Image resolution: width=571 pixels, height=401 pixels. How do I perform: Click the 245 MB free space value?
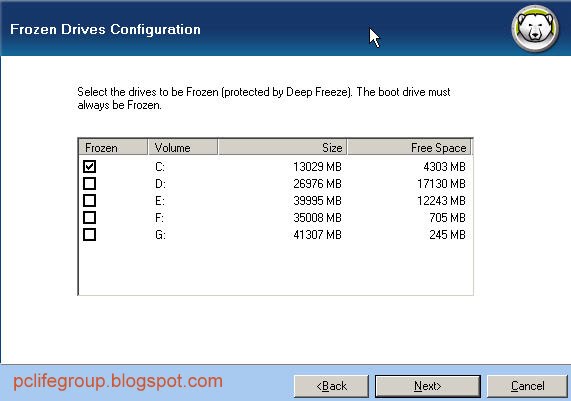tap(447, 235)
